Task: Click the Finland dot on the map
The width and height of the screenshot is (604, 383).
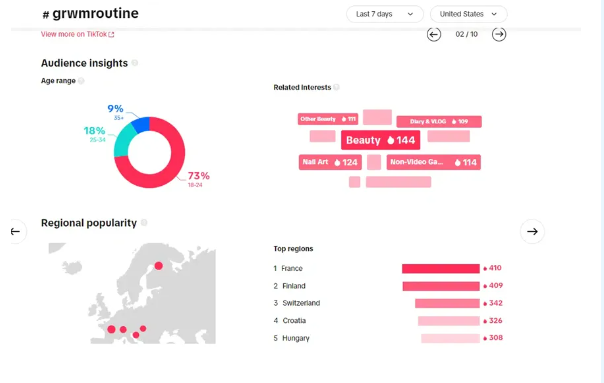Action: tap(158, 265)
